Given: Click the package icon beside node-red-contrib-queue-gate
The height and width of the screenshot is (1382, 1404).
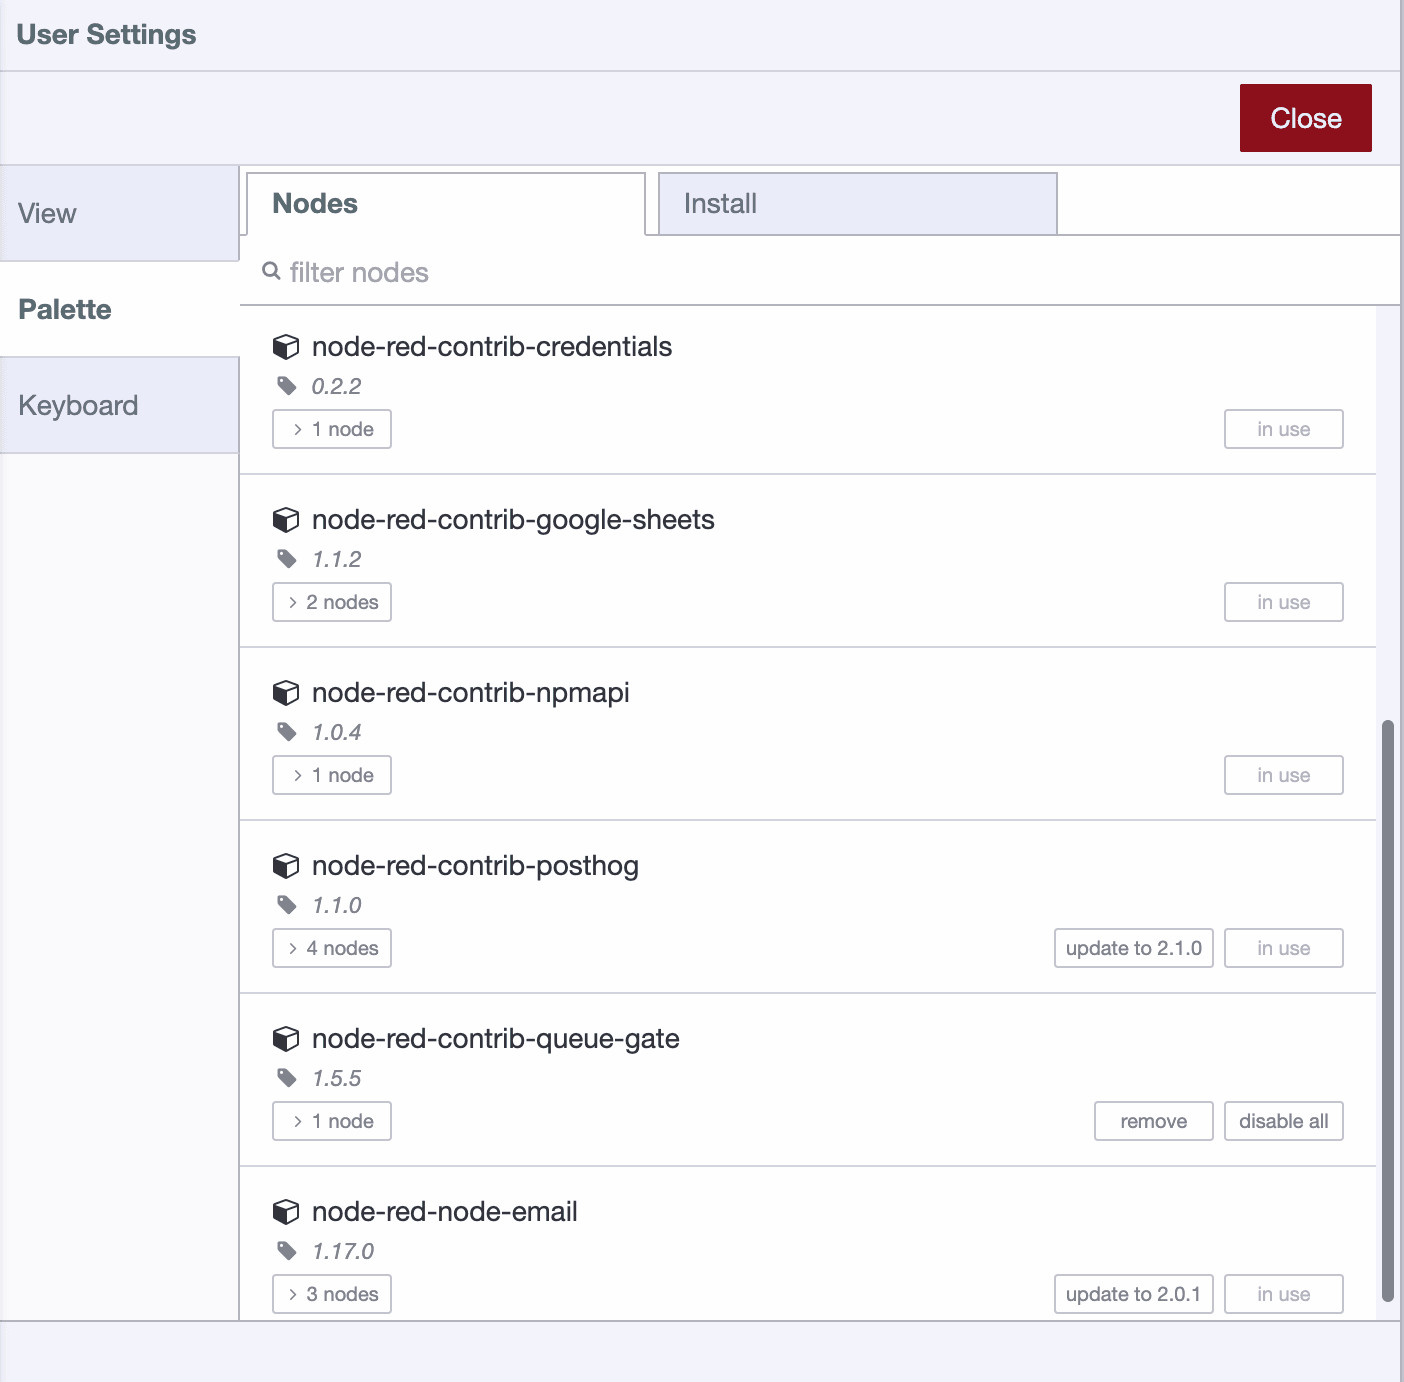Looking at the screenshot, I should pyautogui.click(x=287, y=1039).
